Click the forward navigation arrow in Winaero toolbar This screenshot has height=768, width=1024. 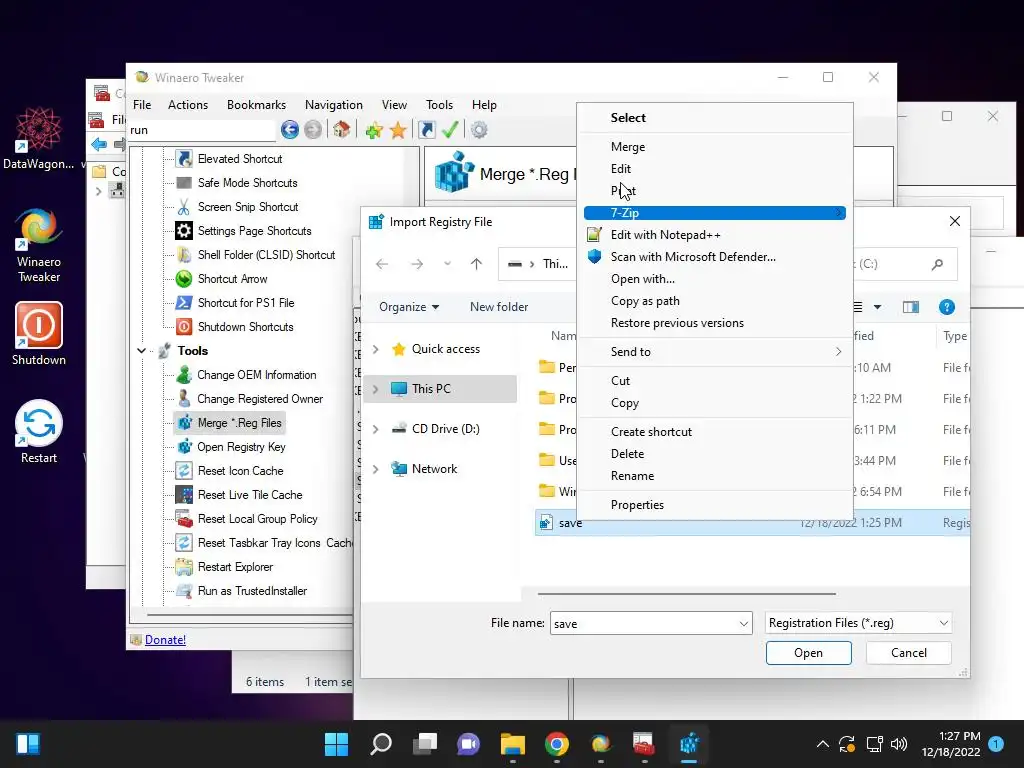click(x=313, y=130)
